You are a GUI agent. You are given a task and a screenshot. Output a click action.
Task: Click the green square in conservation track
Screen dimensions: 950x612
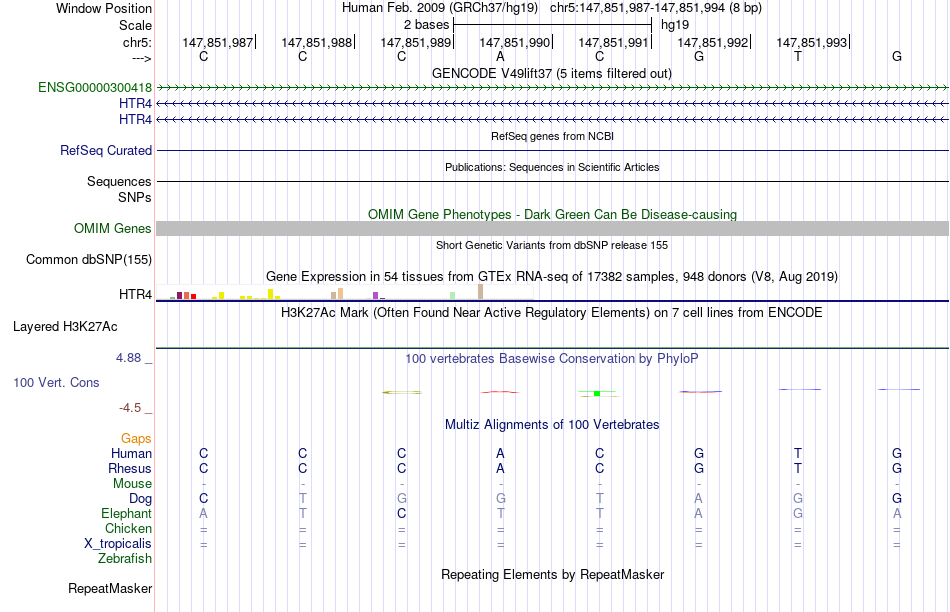coord(597,394)
